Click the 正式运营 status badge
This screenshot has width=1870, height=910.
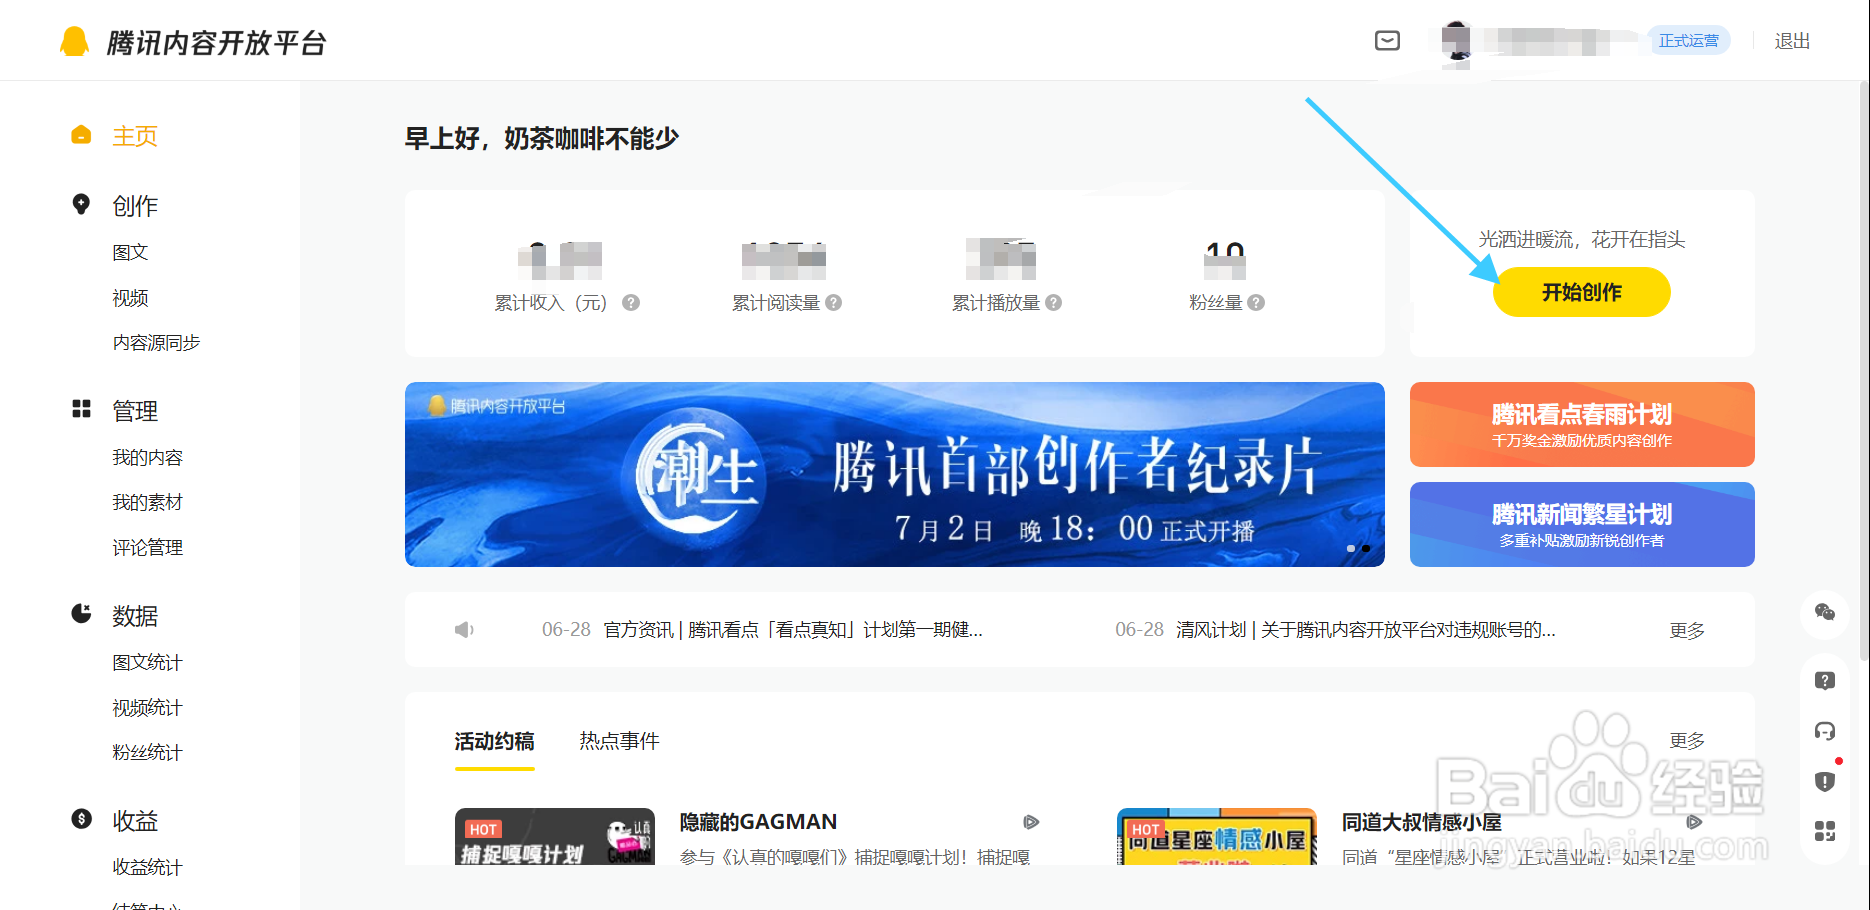coord(1688,40)
